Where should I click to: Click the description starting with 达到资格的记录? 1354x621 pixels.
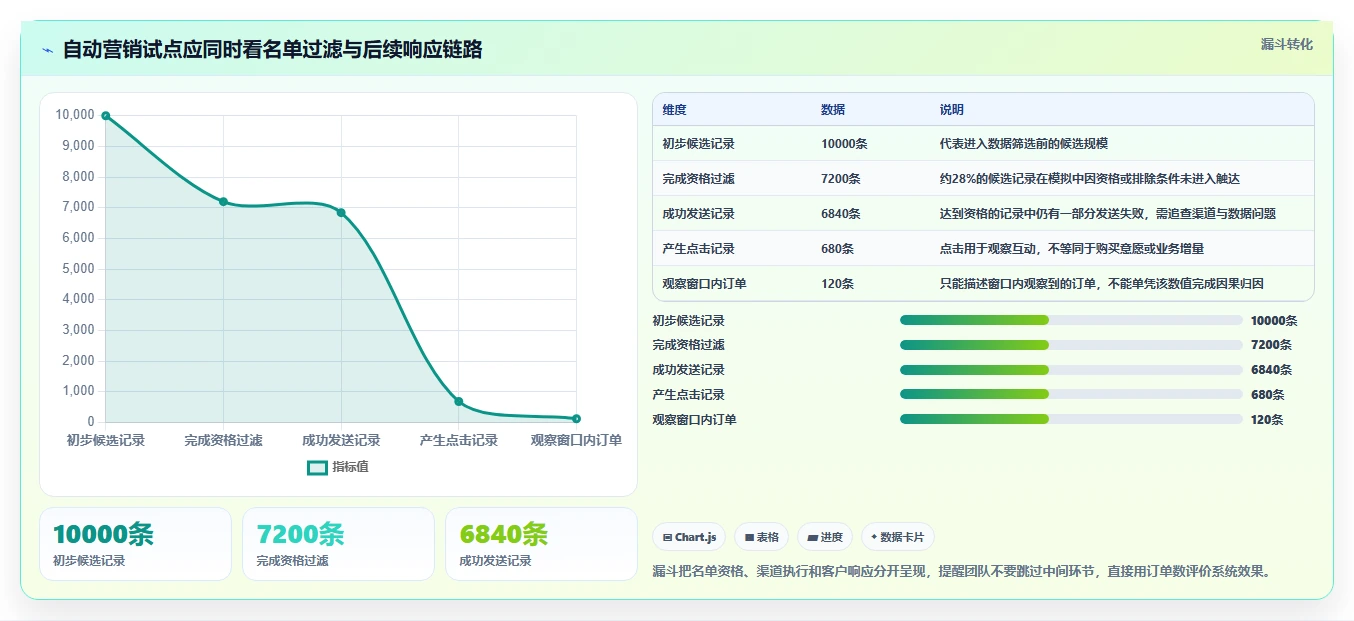[x=1108, y=214]
